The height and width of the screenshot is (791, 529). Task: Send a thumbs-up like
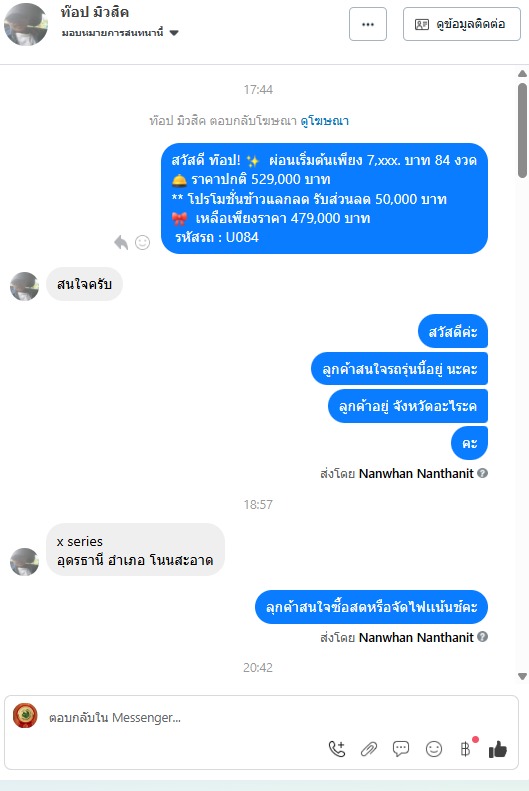(x=498, y=749)
